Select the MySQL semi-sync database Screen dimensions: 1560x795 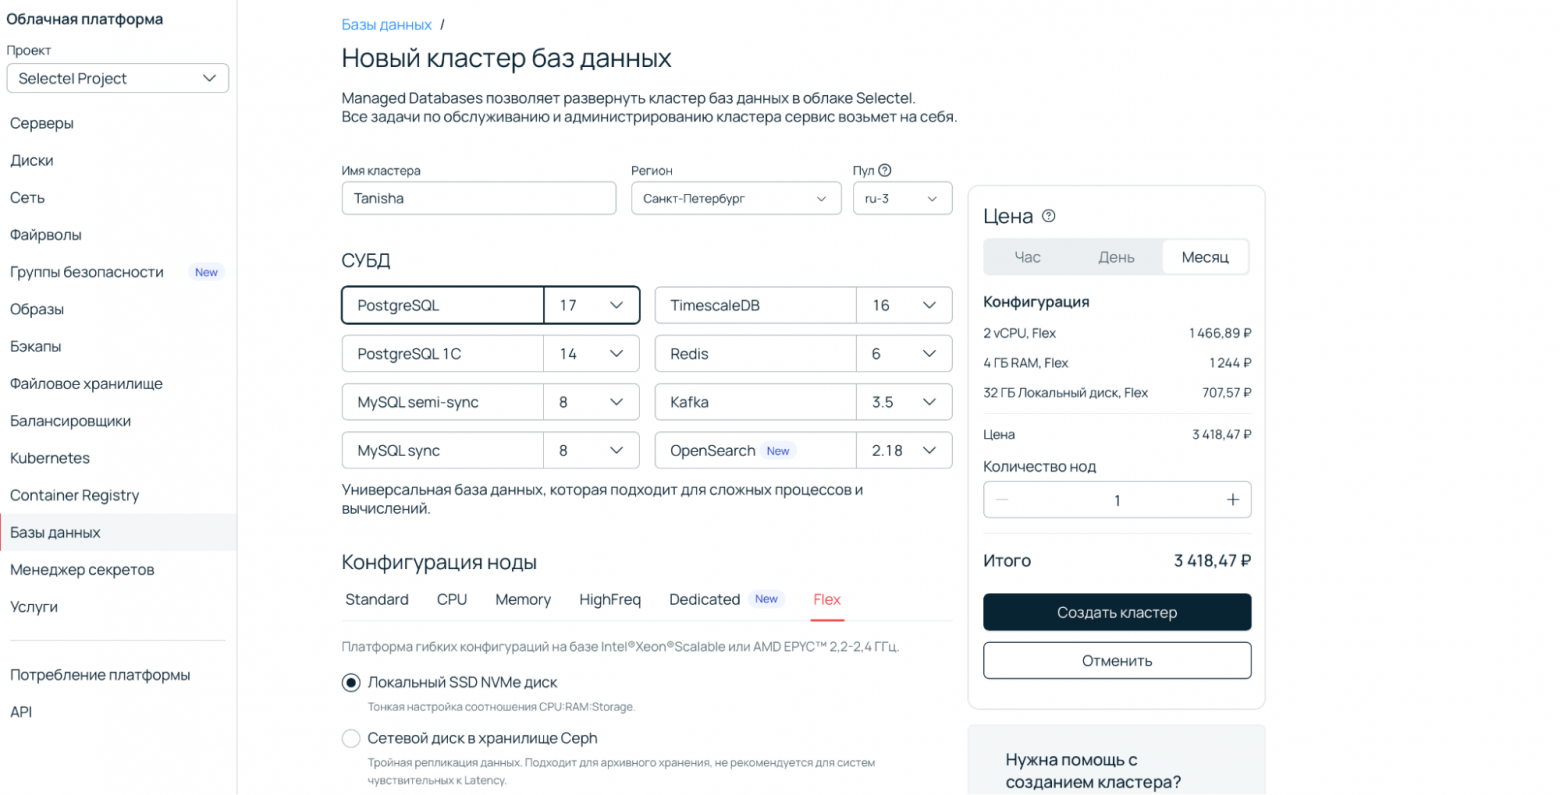pyautogui.click(x=443, y=401)
